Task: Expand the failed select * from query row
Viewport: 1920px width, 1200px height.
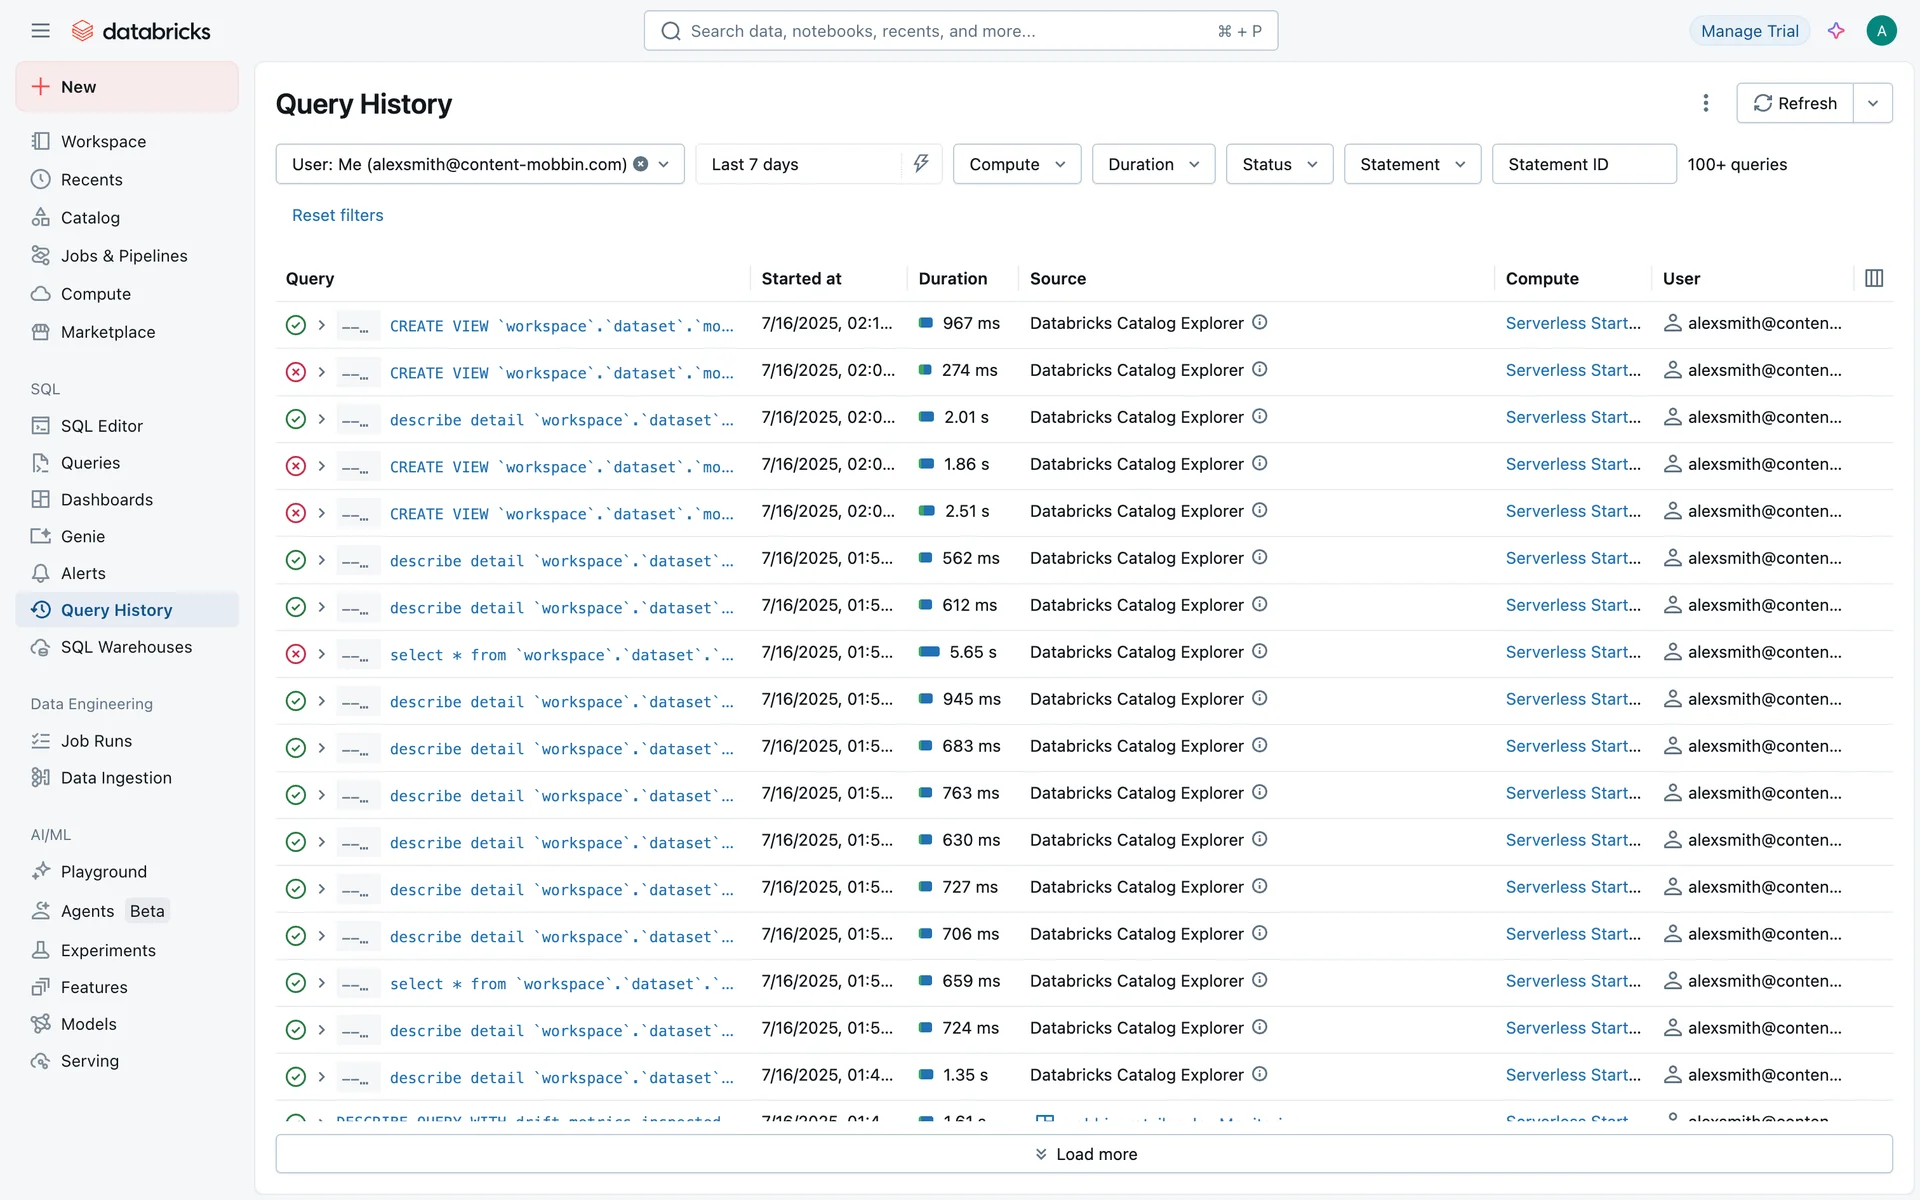Action: (322, 654)
